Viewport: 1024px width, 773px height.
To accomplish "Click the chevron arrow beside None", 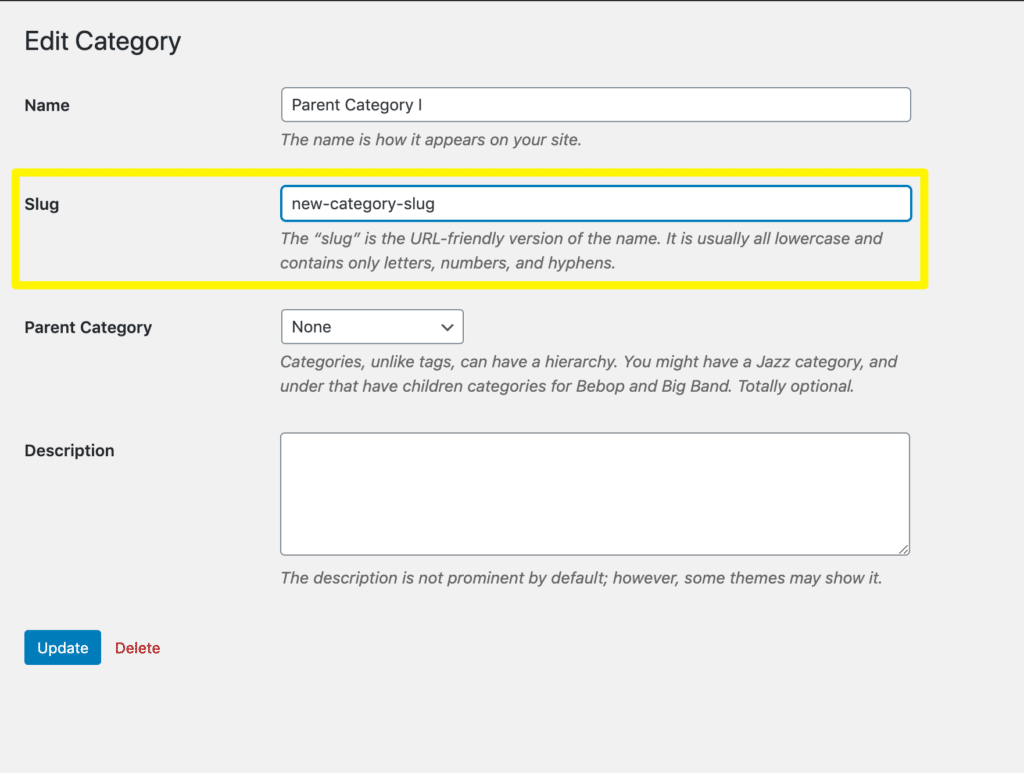I will [x=447, y=327].
